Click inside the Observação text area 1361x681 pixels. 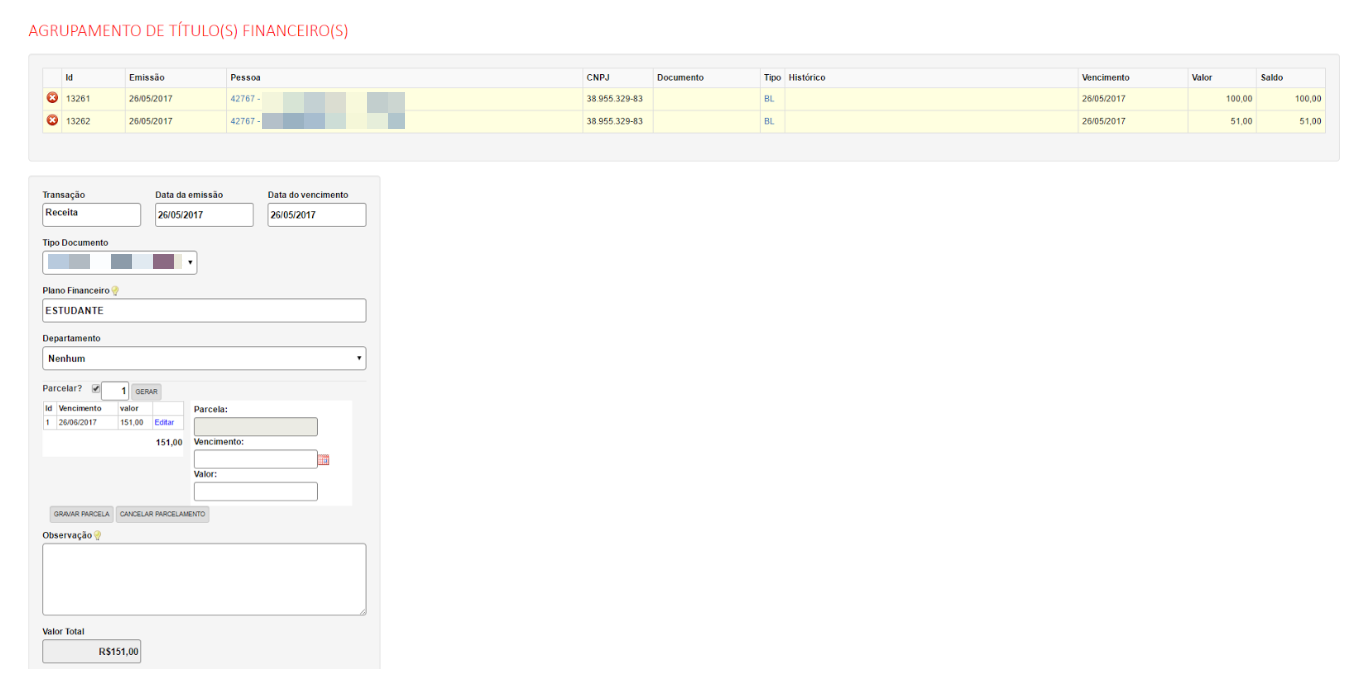[x=204, y=579]
